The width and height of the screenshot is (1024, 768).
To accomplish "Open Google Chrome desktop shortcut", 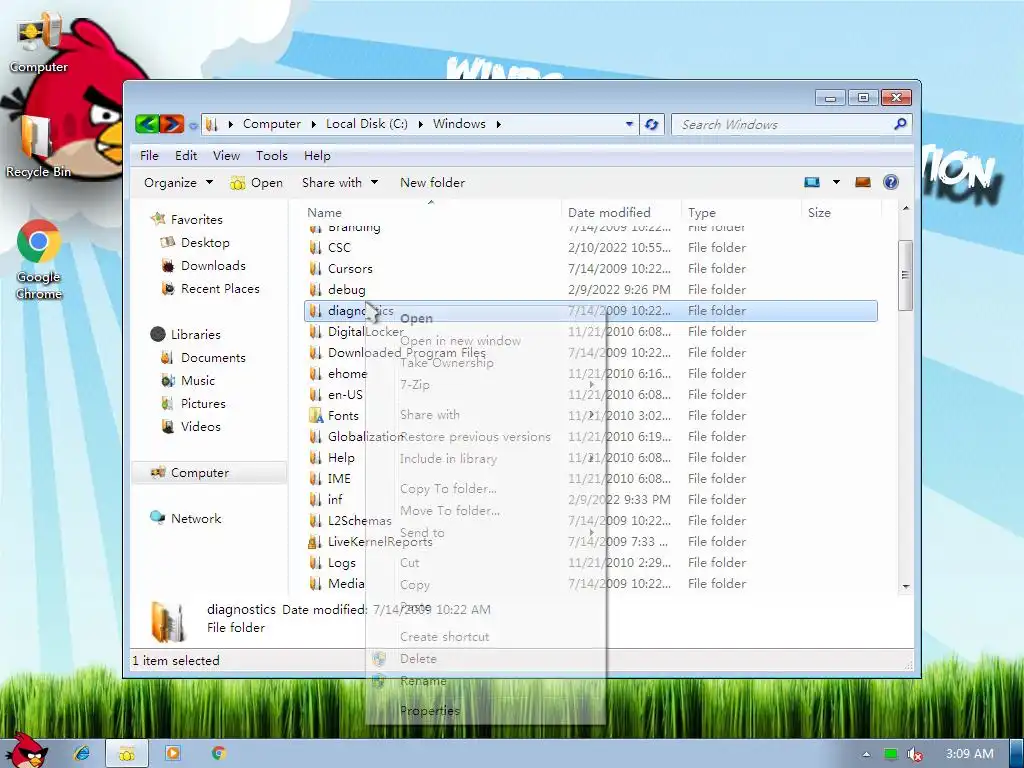I will [x=39, y=260].
